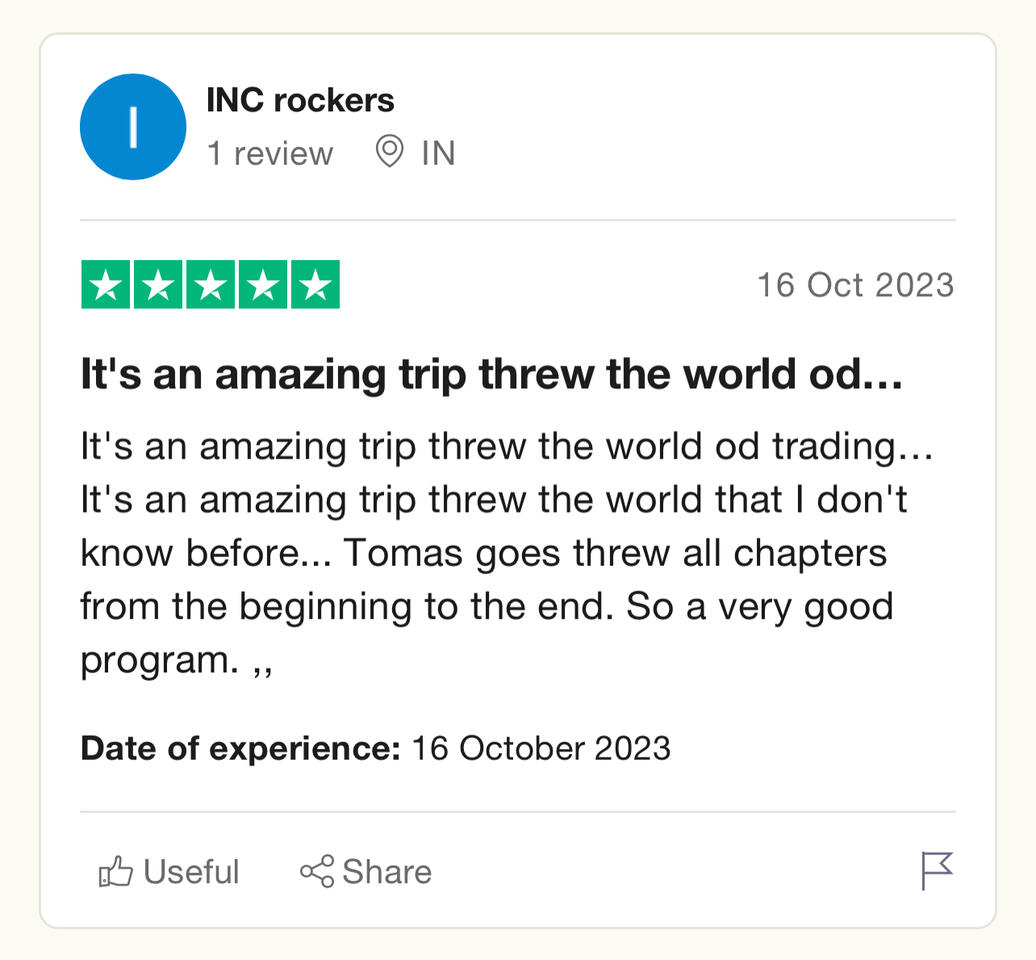
Task: Click the location pin icon
Action: (x=389, y=153)
